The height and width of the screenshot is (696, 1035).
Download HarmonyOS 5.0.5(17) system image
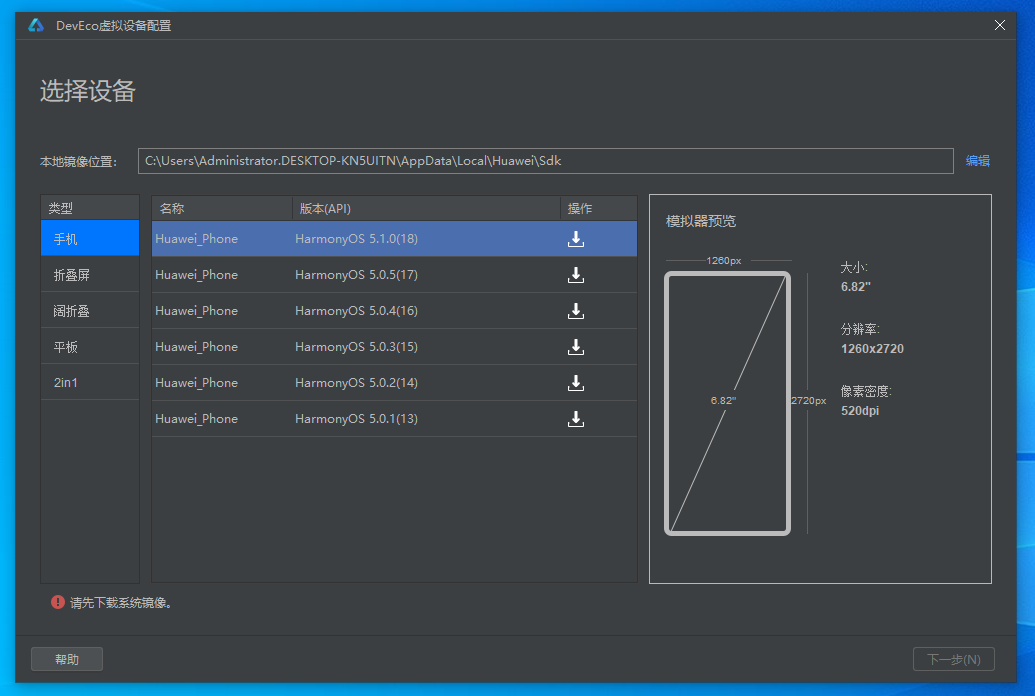[575, 275]
